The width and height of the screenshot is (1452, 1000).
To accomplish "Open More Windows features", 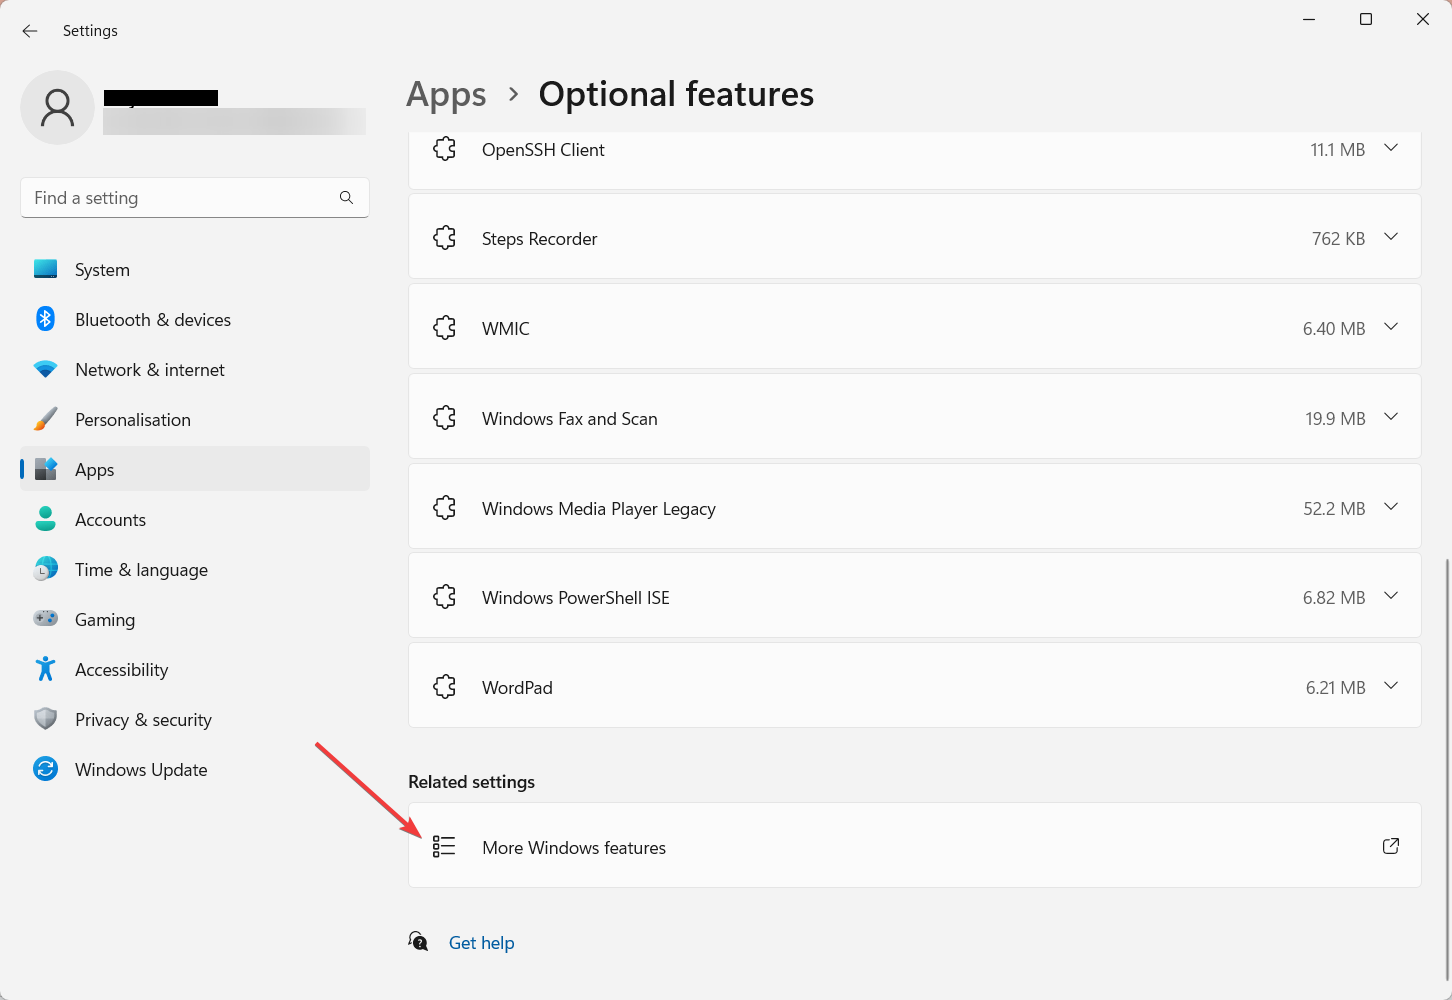I will coord(914,845).
